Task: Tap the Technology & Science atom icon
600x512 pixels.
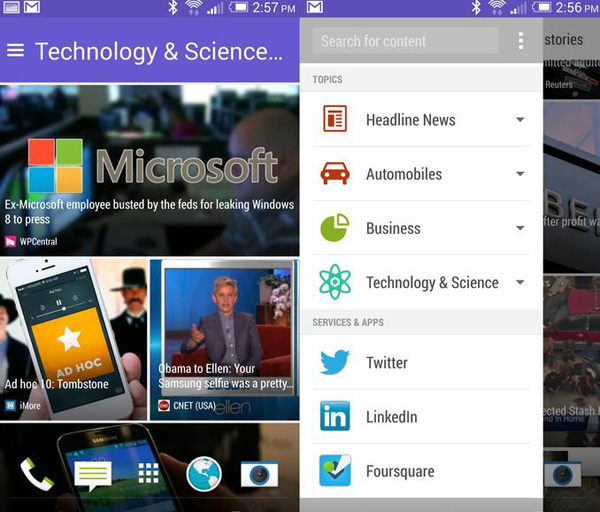Action: (x=335, y=282)
